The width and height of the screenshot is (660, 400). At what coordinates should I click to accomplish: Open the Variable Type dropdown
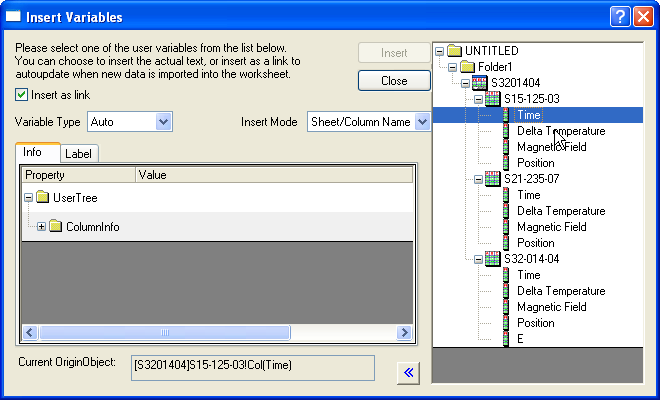164,122
